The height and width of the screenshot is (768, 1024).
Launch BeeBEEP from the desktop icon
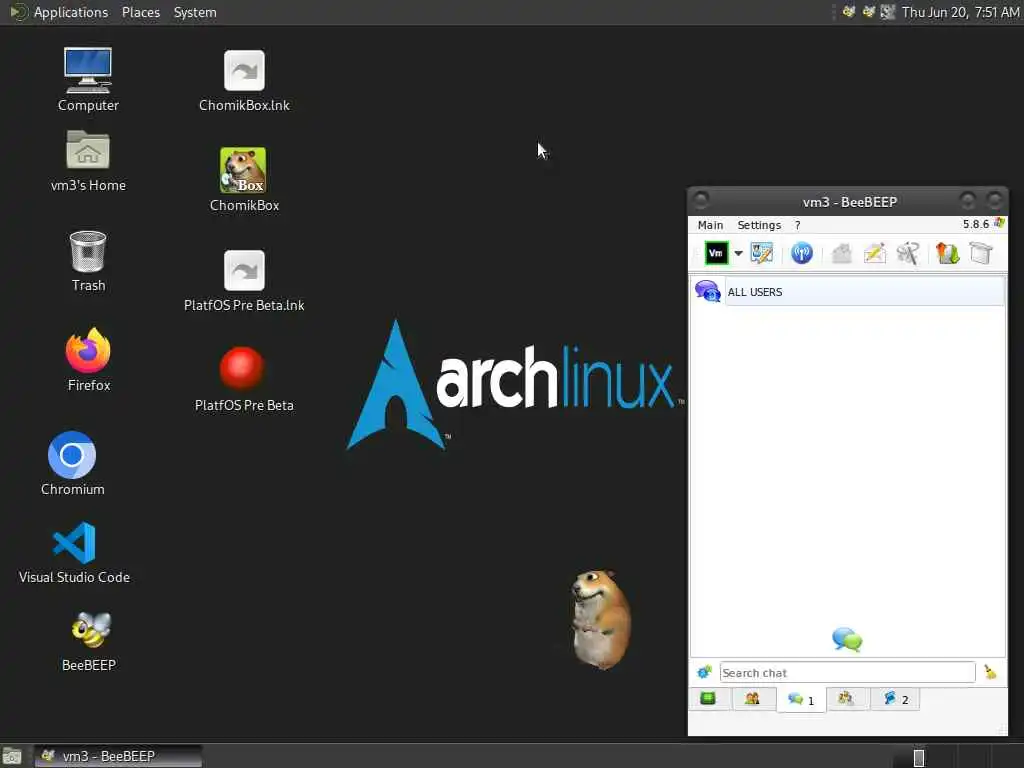click(x=89, y=641)
